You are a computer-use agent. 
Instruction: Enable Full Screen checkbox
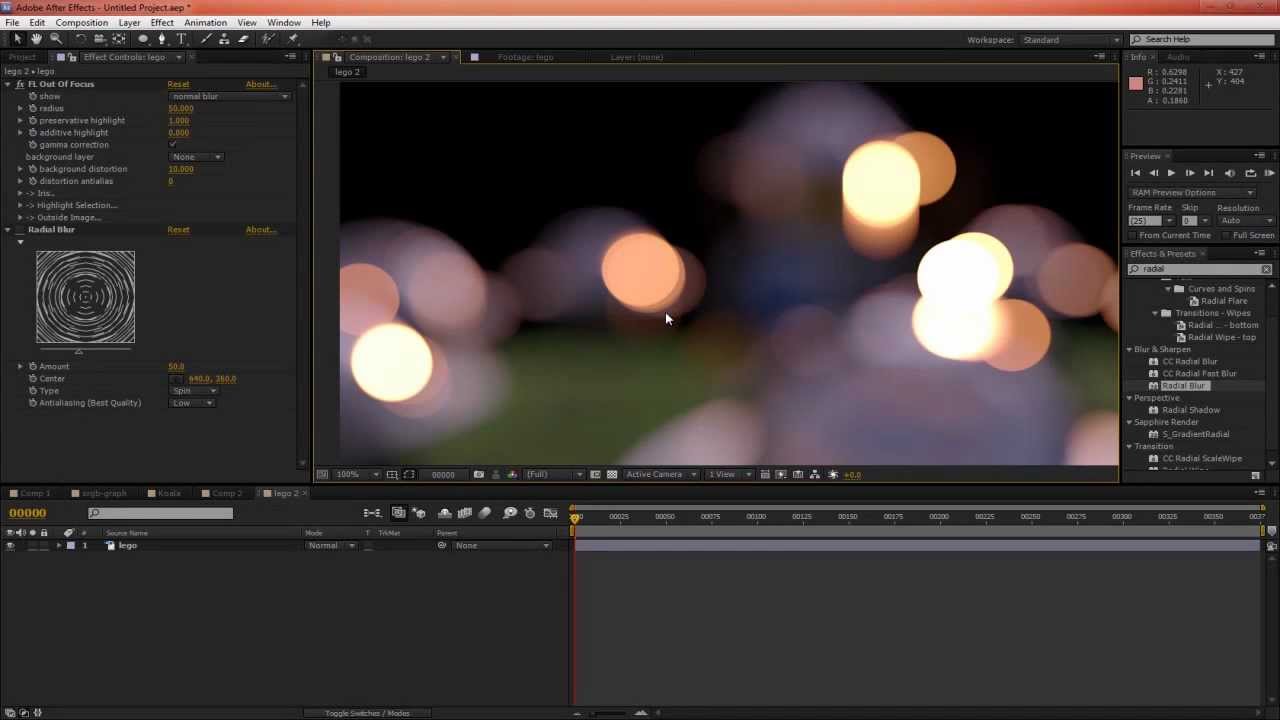click(x=1225, y=235)
